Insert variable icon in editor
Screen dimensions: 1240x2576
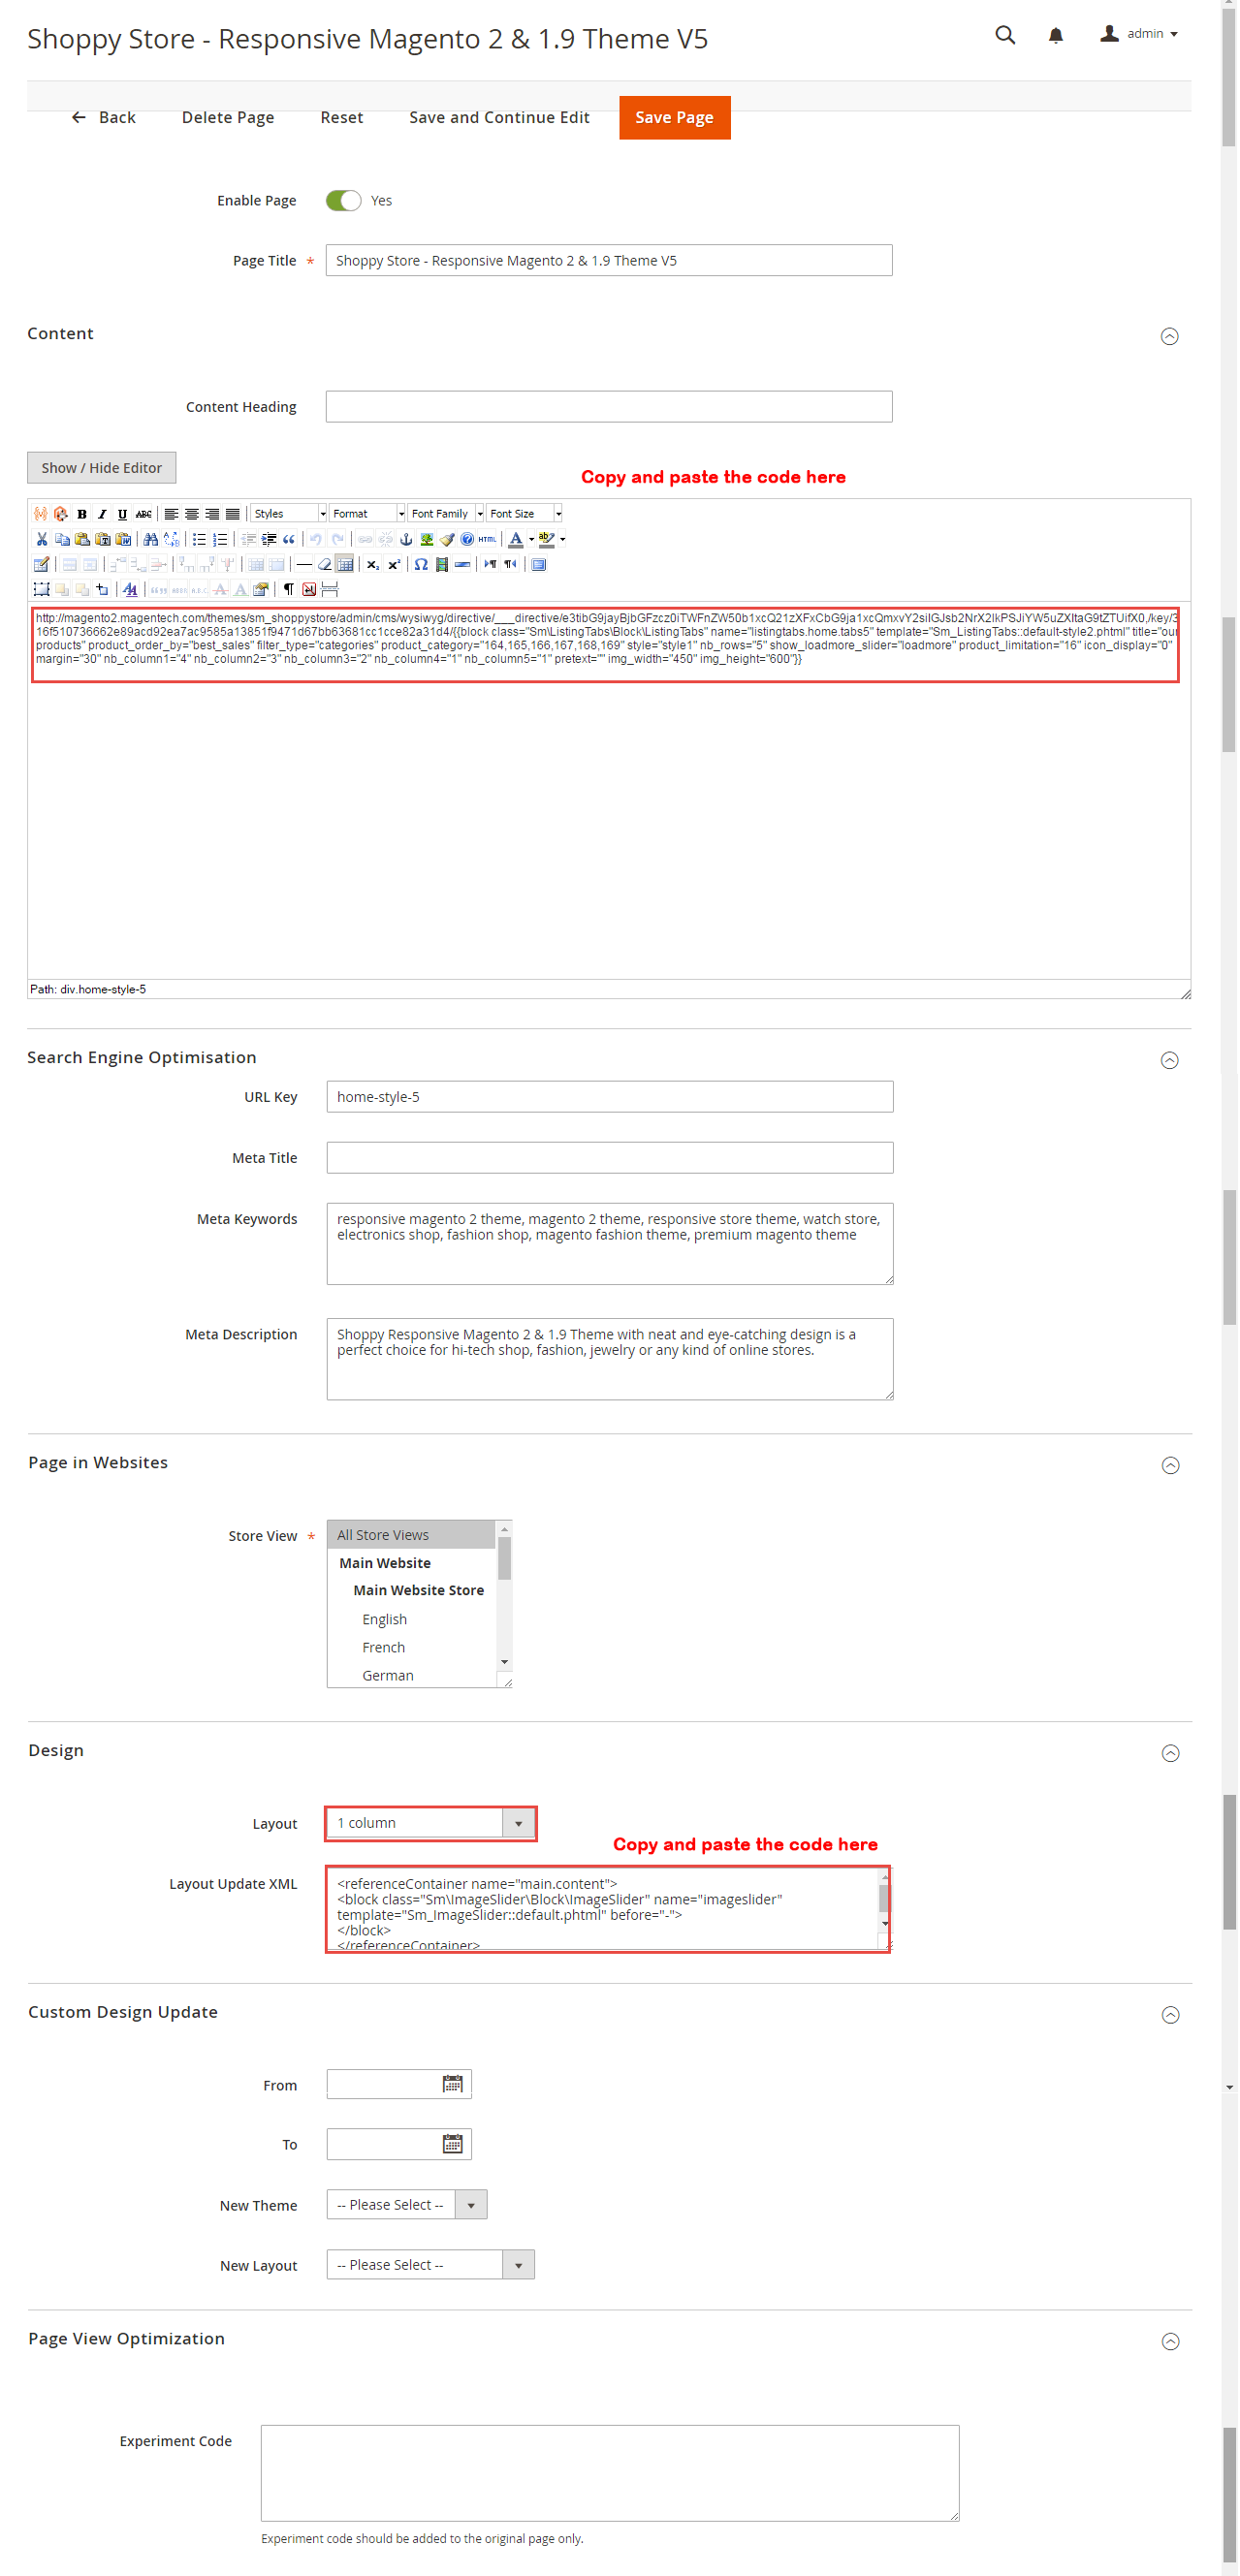(41, 514)
